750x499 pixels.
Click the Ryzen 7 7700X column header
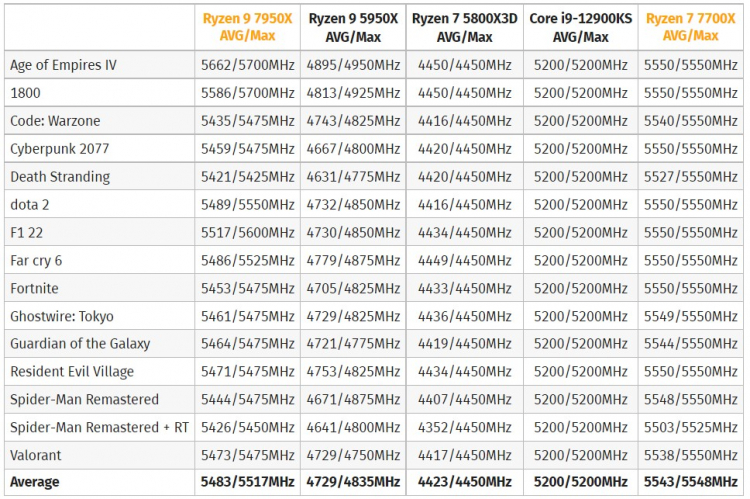pos(690,27)
